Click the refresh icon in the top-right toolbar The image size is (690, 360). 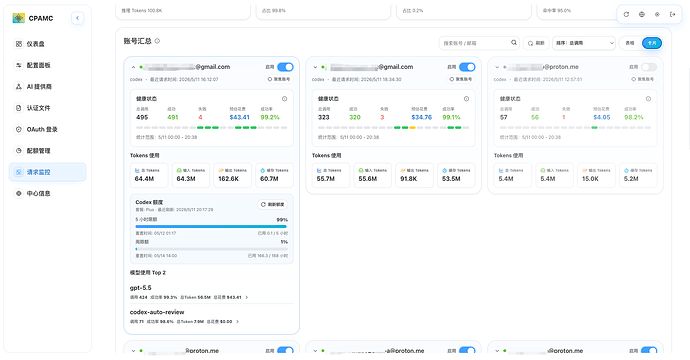pyautogui.click(x=626, y=15)
